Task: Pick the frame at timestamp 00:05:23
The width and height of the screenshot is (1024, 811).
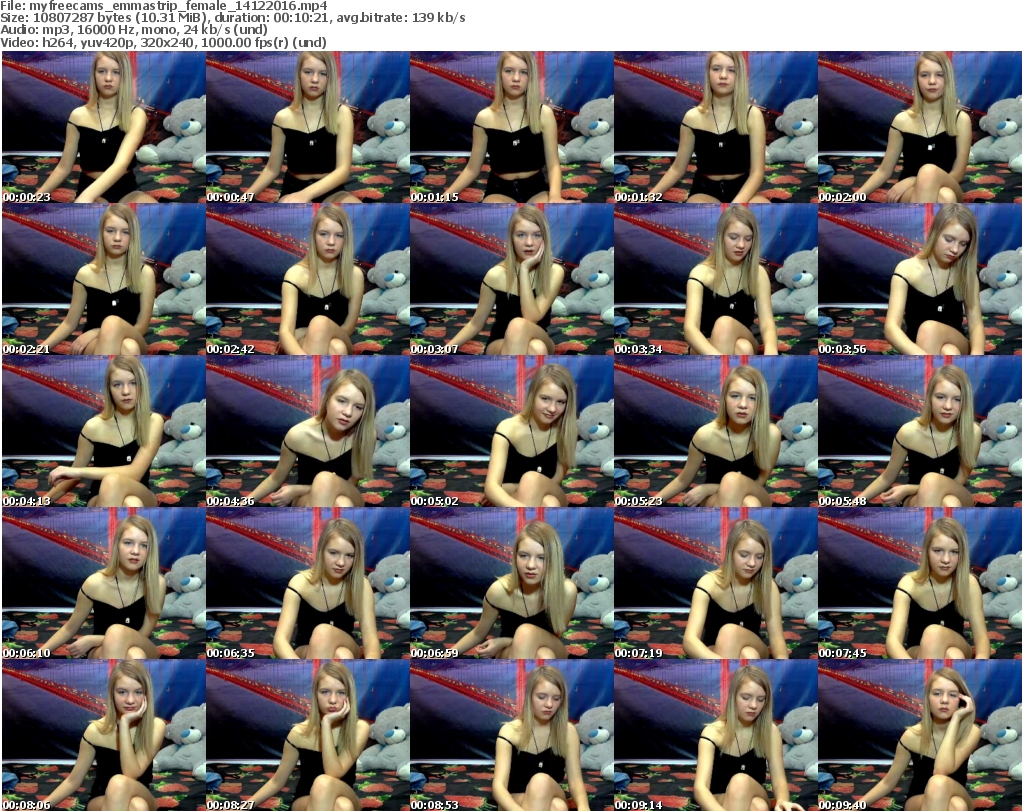Action: 716,432
